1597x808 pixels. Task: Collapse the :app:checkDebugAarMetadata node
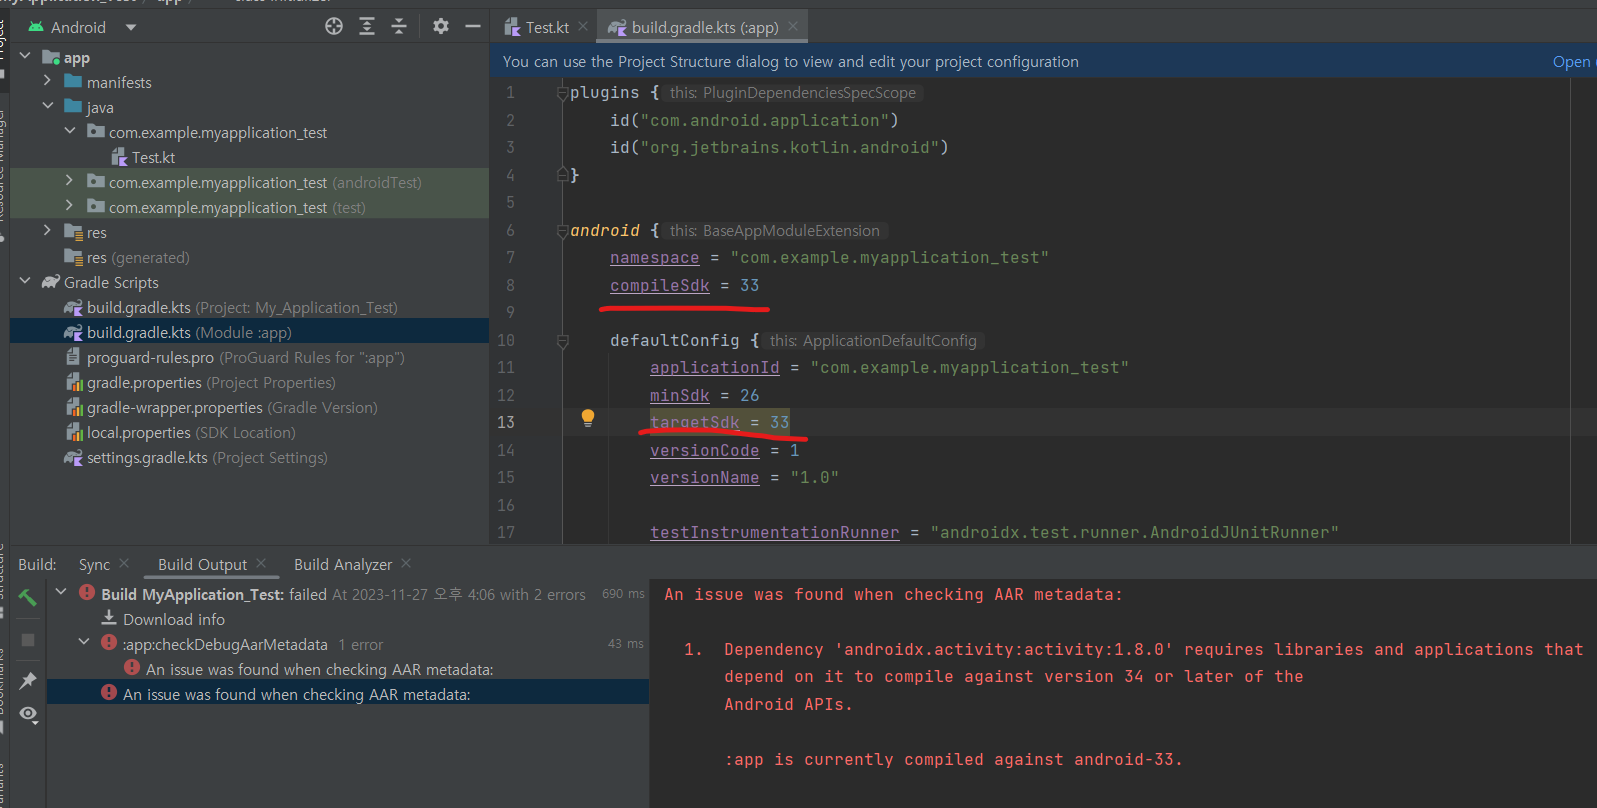[x=84, y=643]
